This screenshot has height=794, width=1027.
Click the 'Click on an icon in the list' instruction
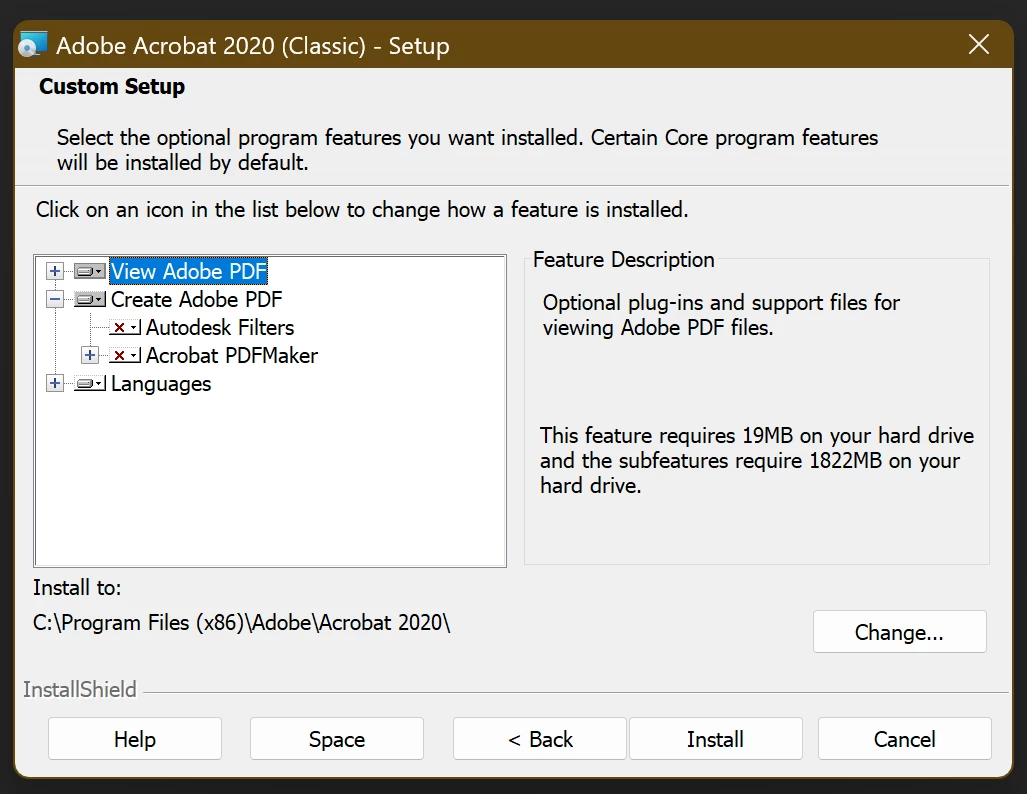(x=362, y=210)
